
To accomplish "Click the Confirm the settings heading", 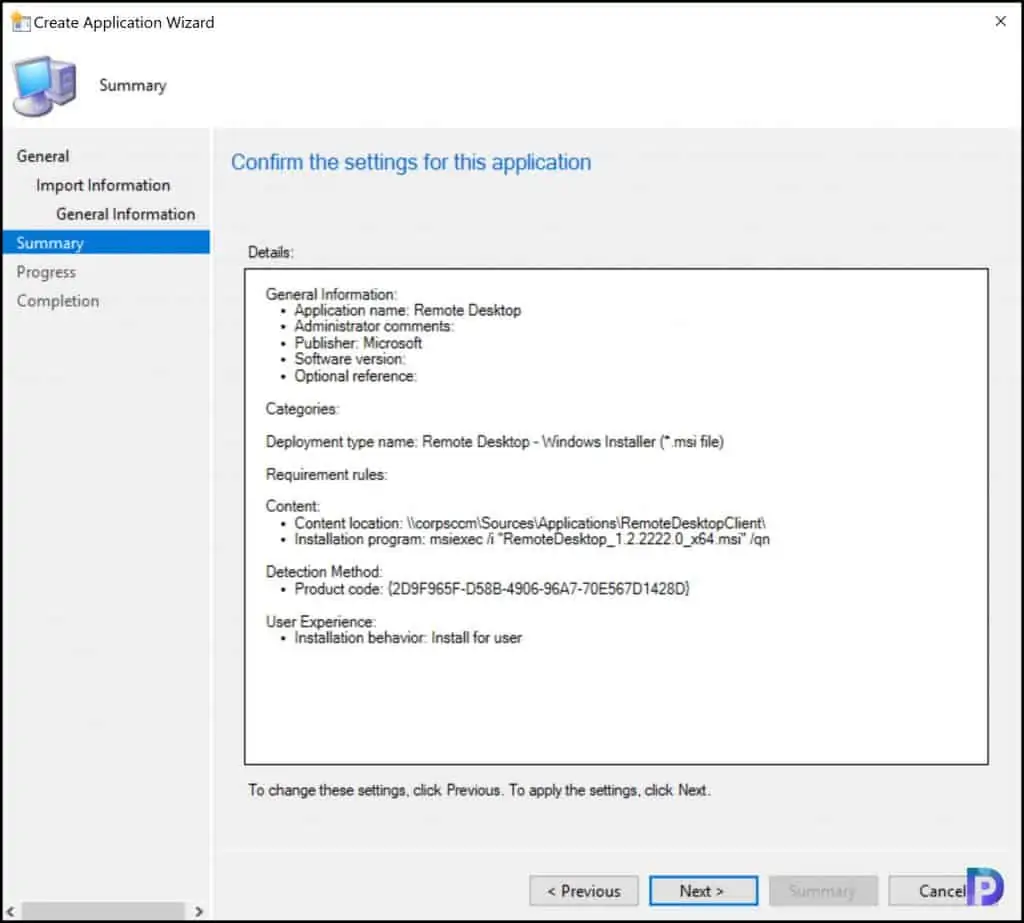I will pos(411,162).
